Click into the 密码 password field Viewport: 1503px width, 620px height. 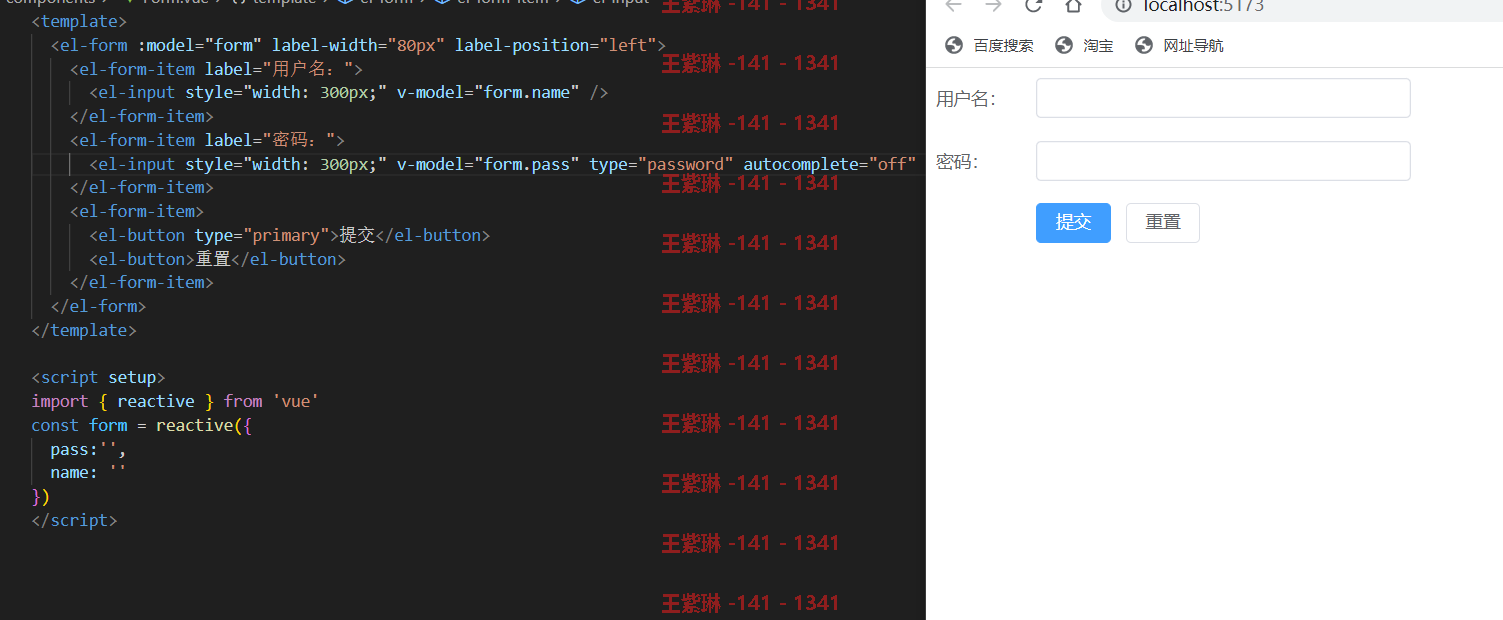click(x=1223, y=161)
